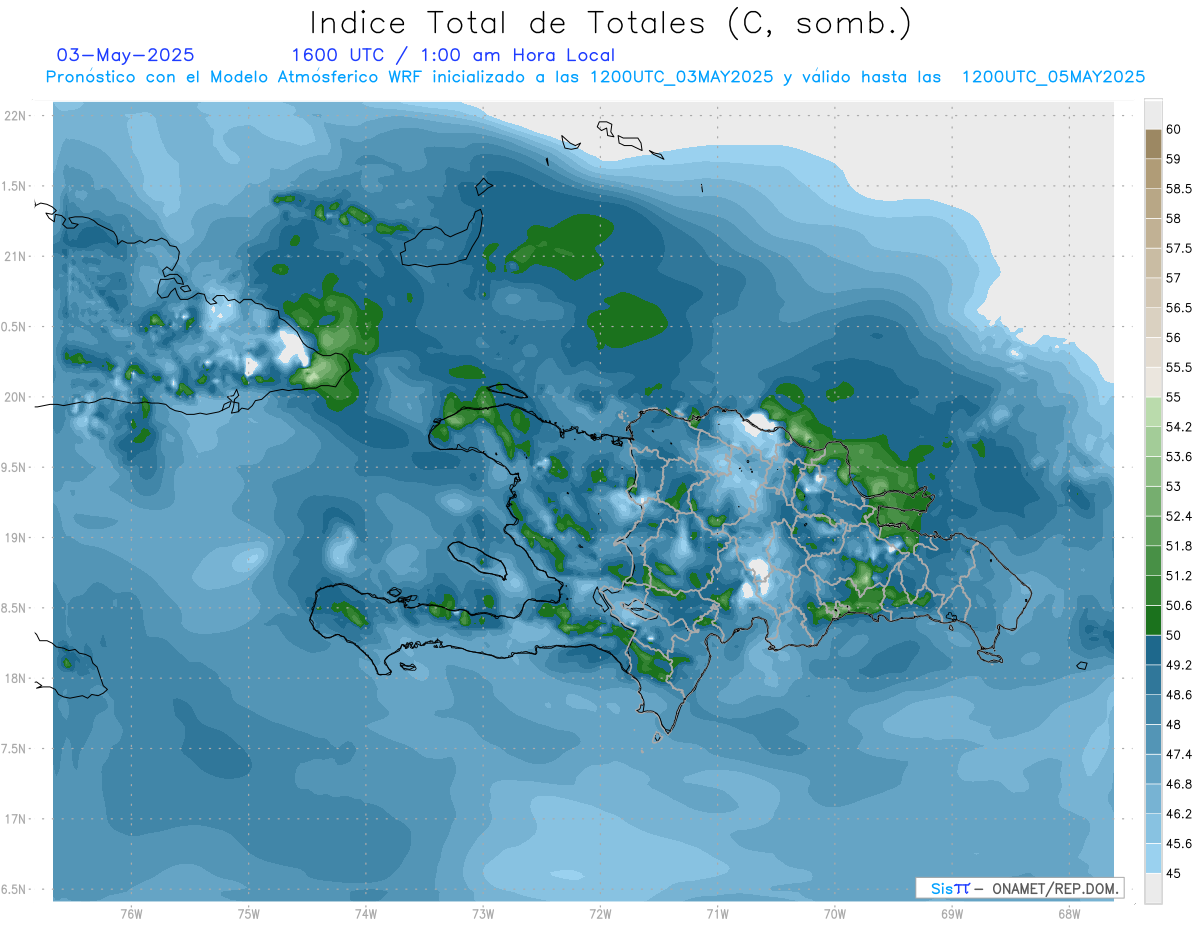
Task: Click the '68W' longitude label
Action: (1069, 913)
